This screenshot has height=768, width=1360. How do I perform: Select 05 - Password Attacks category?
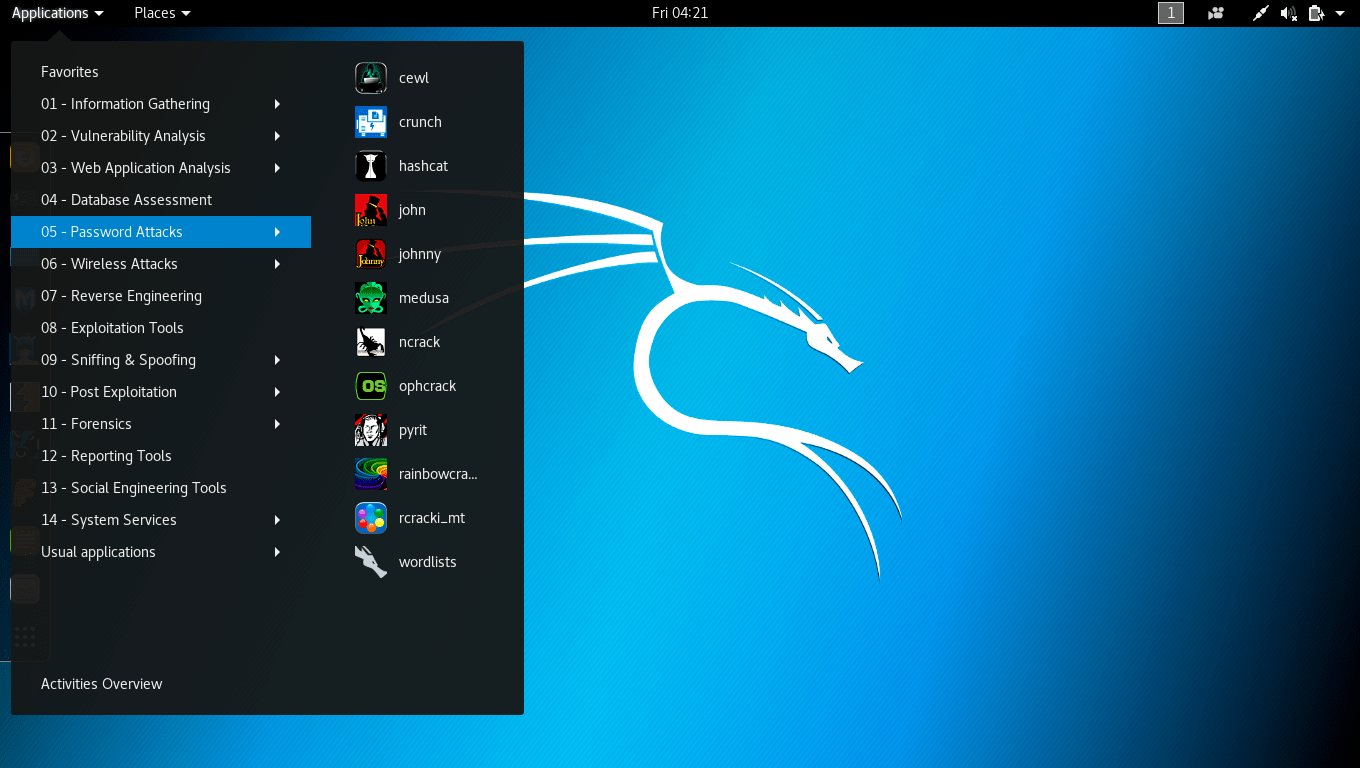tap(161, 232)
